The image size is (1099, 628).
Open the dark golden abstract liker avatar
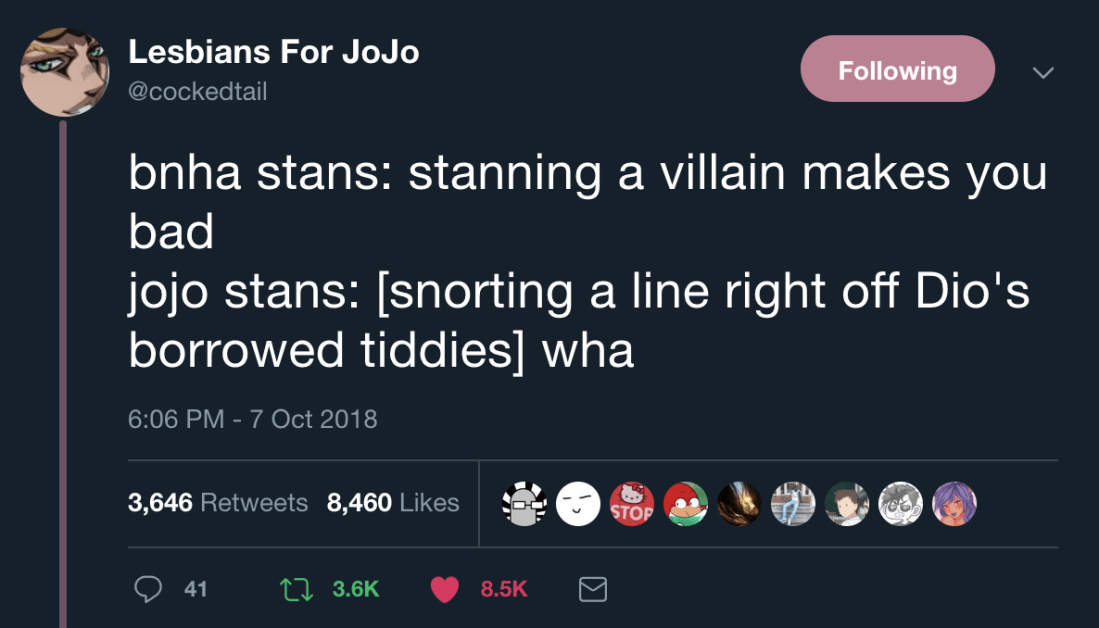(x=739, y=504)
